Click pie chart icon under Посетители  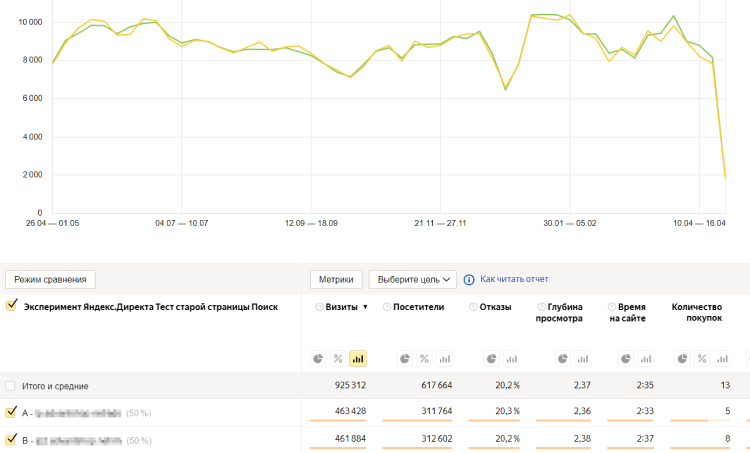(x=404, y=358)
